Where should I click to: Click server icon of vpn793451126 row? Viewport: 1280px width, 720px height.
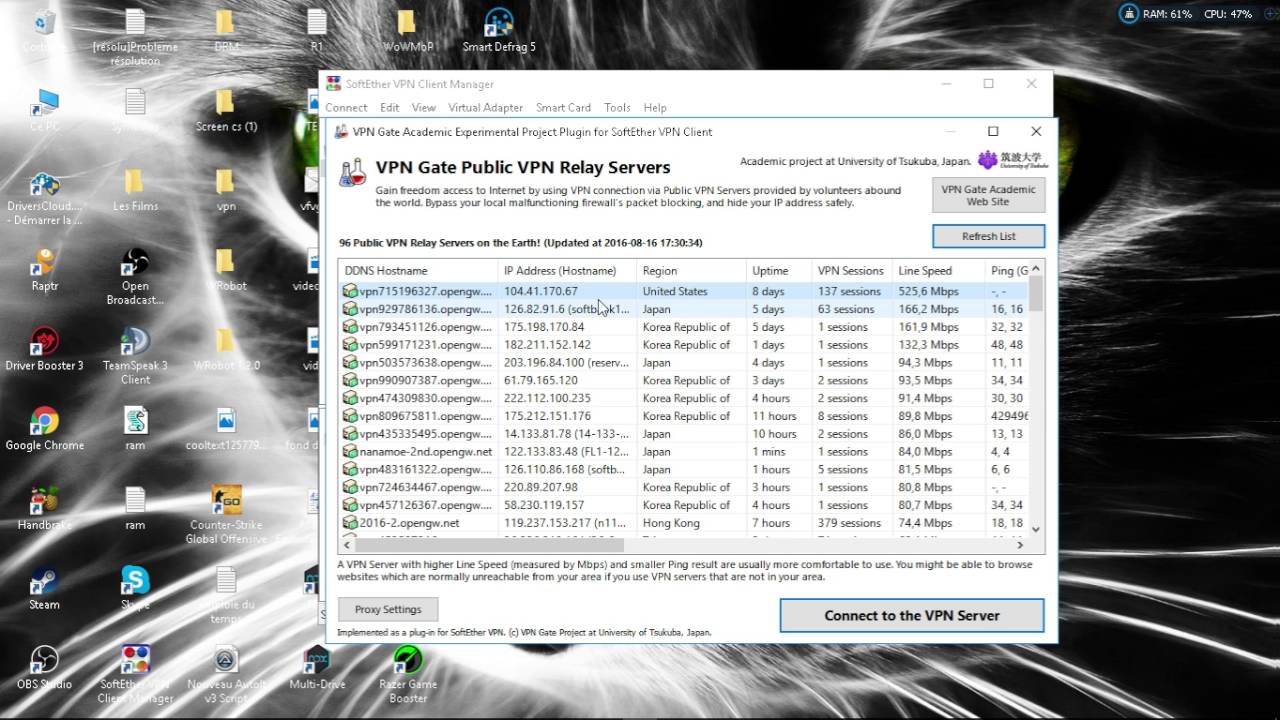350,327
